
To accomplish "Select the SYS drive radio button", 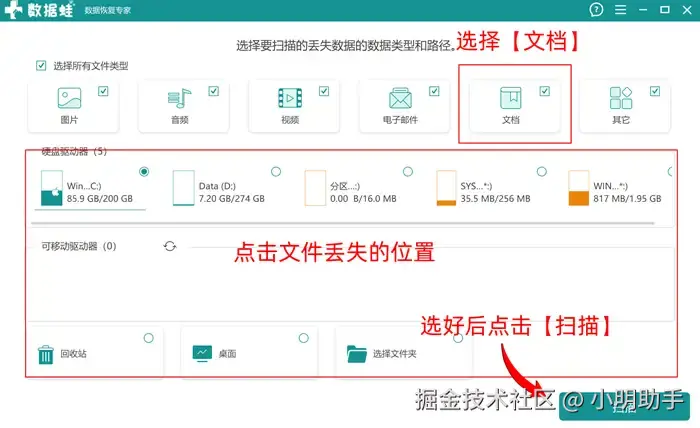I will (x=542, y=171).
